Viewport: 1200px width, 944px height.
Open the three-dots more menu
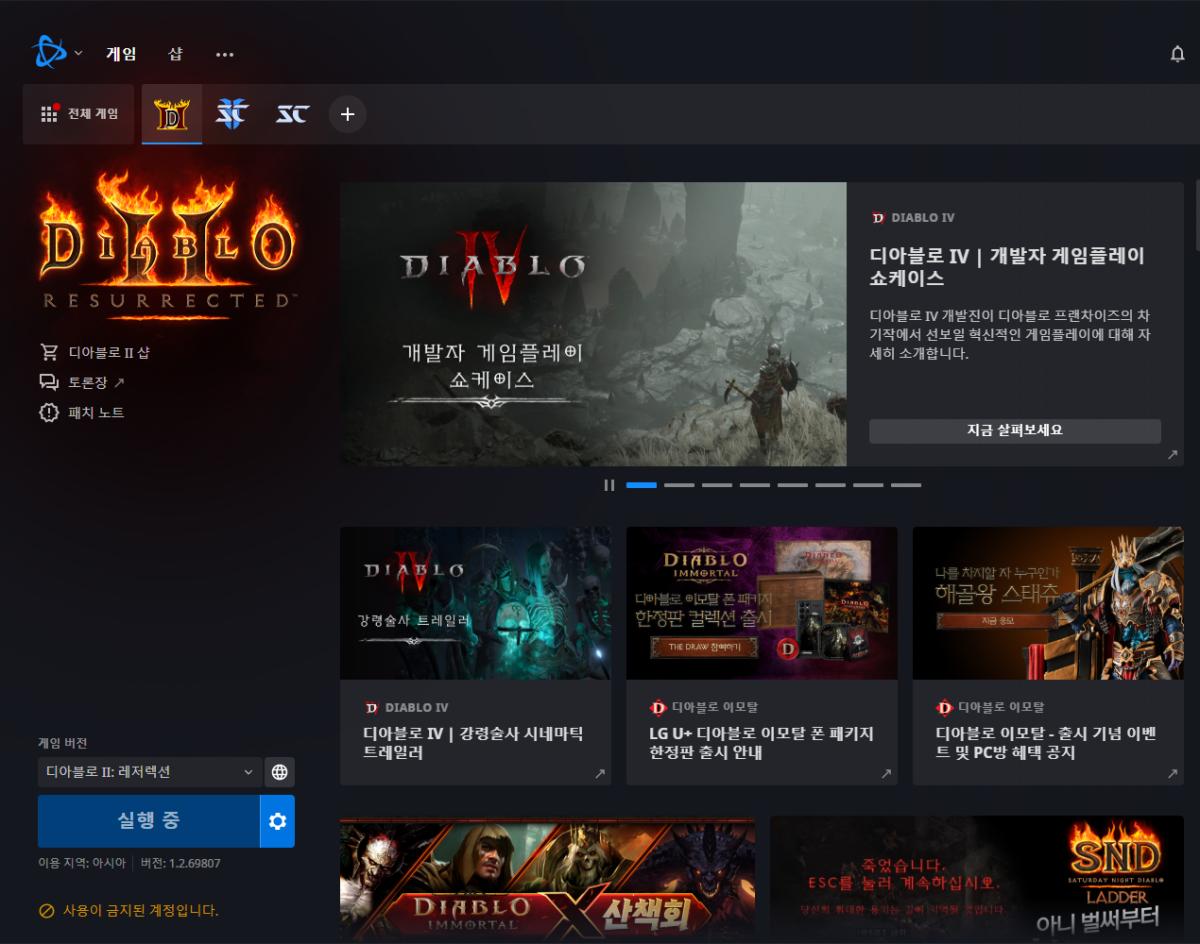click(224, 55)
